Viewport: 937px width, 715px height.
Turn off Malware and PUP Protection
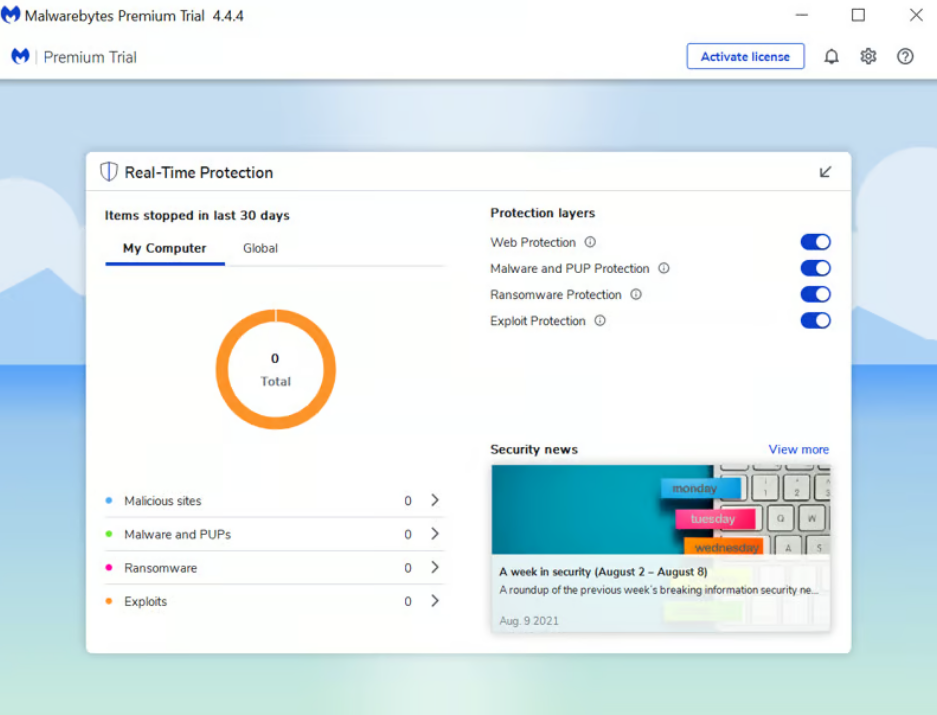pos(815,268)
